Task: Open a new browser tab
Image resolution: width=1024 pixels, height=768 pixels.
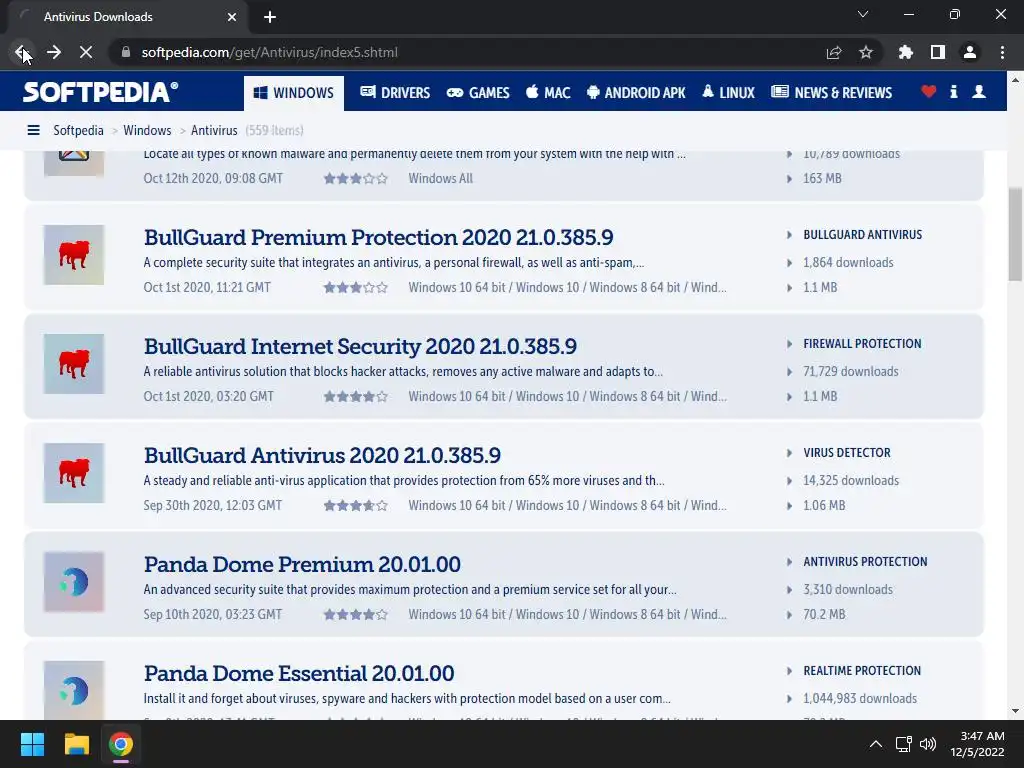Action: pyautogui.click(x=270, y=17)
